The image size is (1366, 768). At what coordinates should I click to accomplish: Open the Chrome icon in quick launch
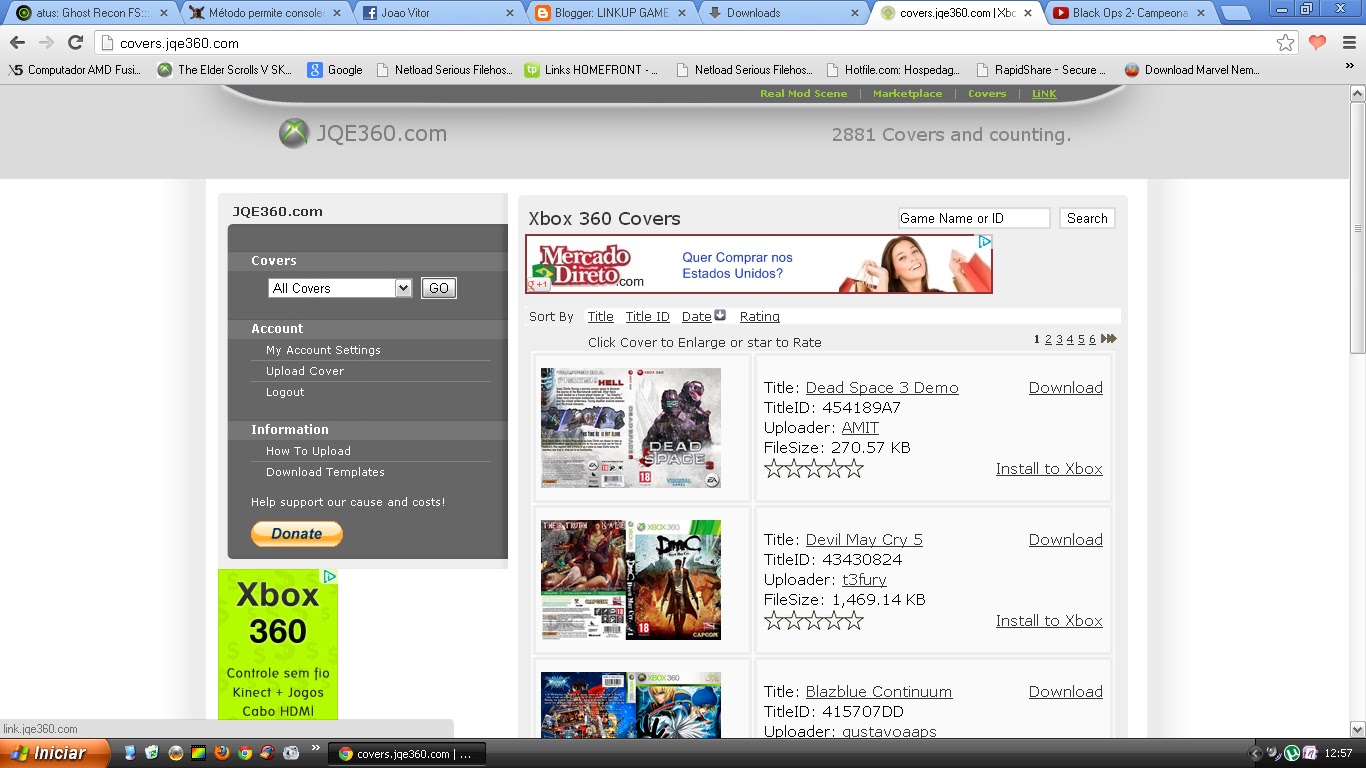[245, 753]
